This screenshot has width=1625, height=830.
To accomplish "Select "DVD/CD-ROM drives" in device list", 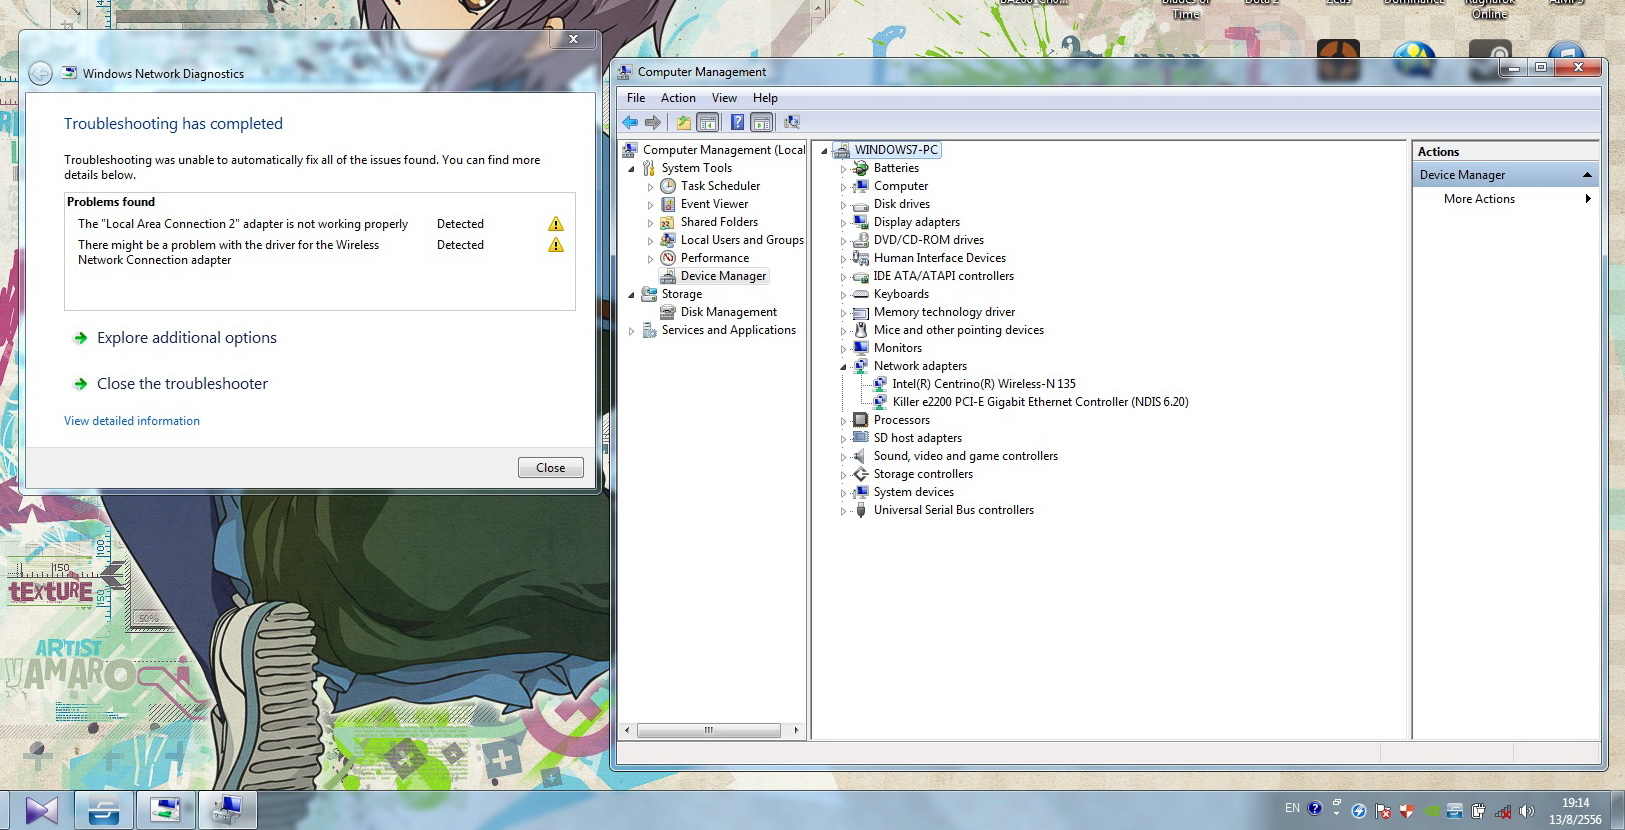I will 929,240.
